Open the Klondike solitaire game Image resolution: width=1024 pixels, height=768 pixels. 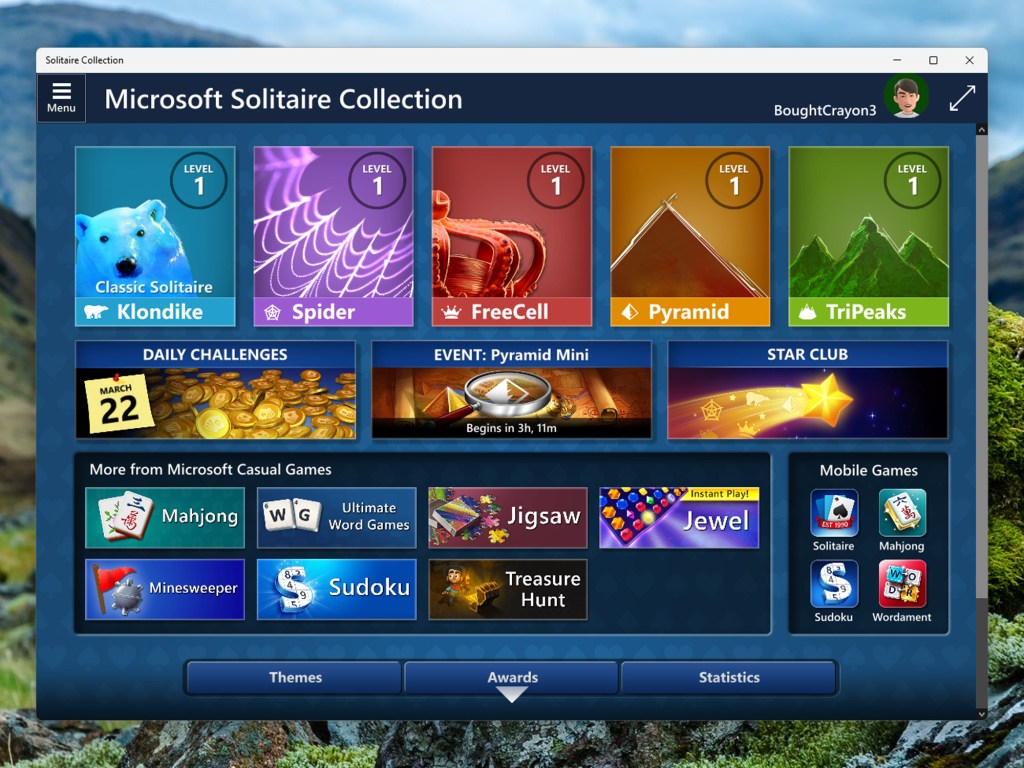tap(155, 237)
